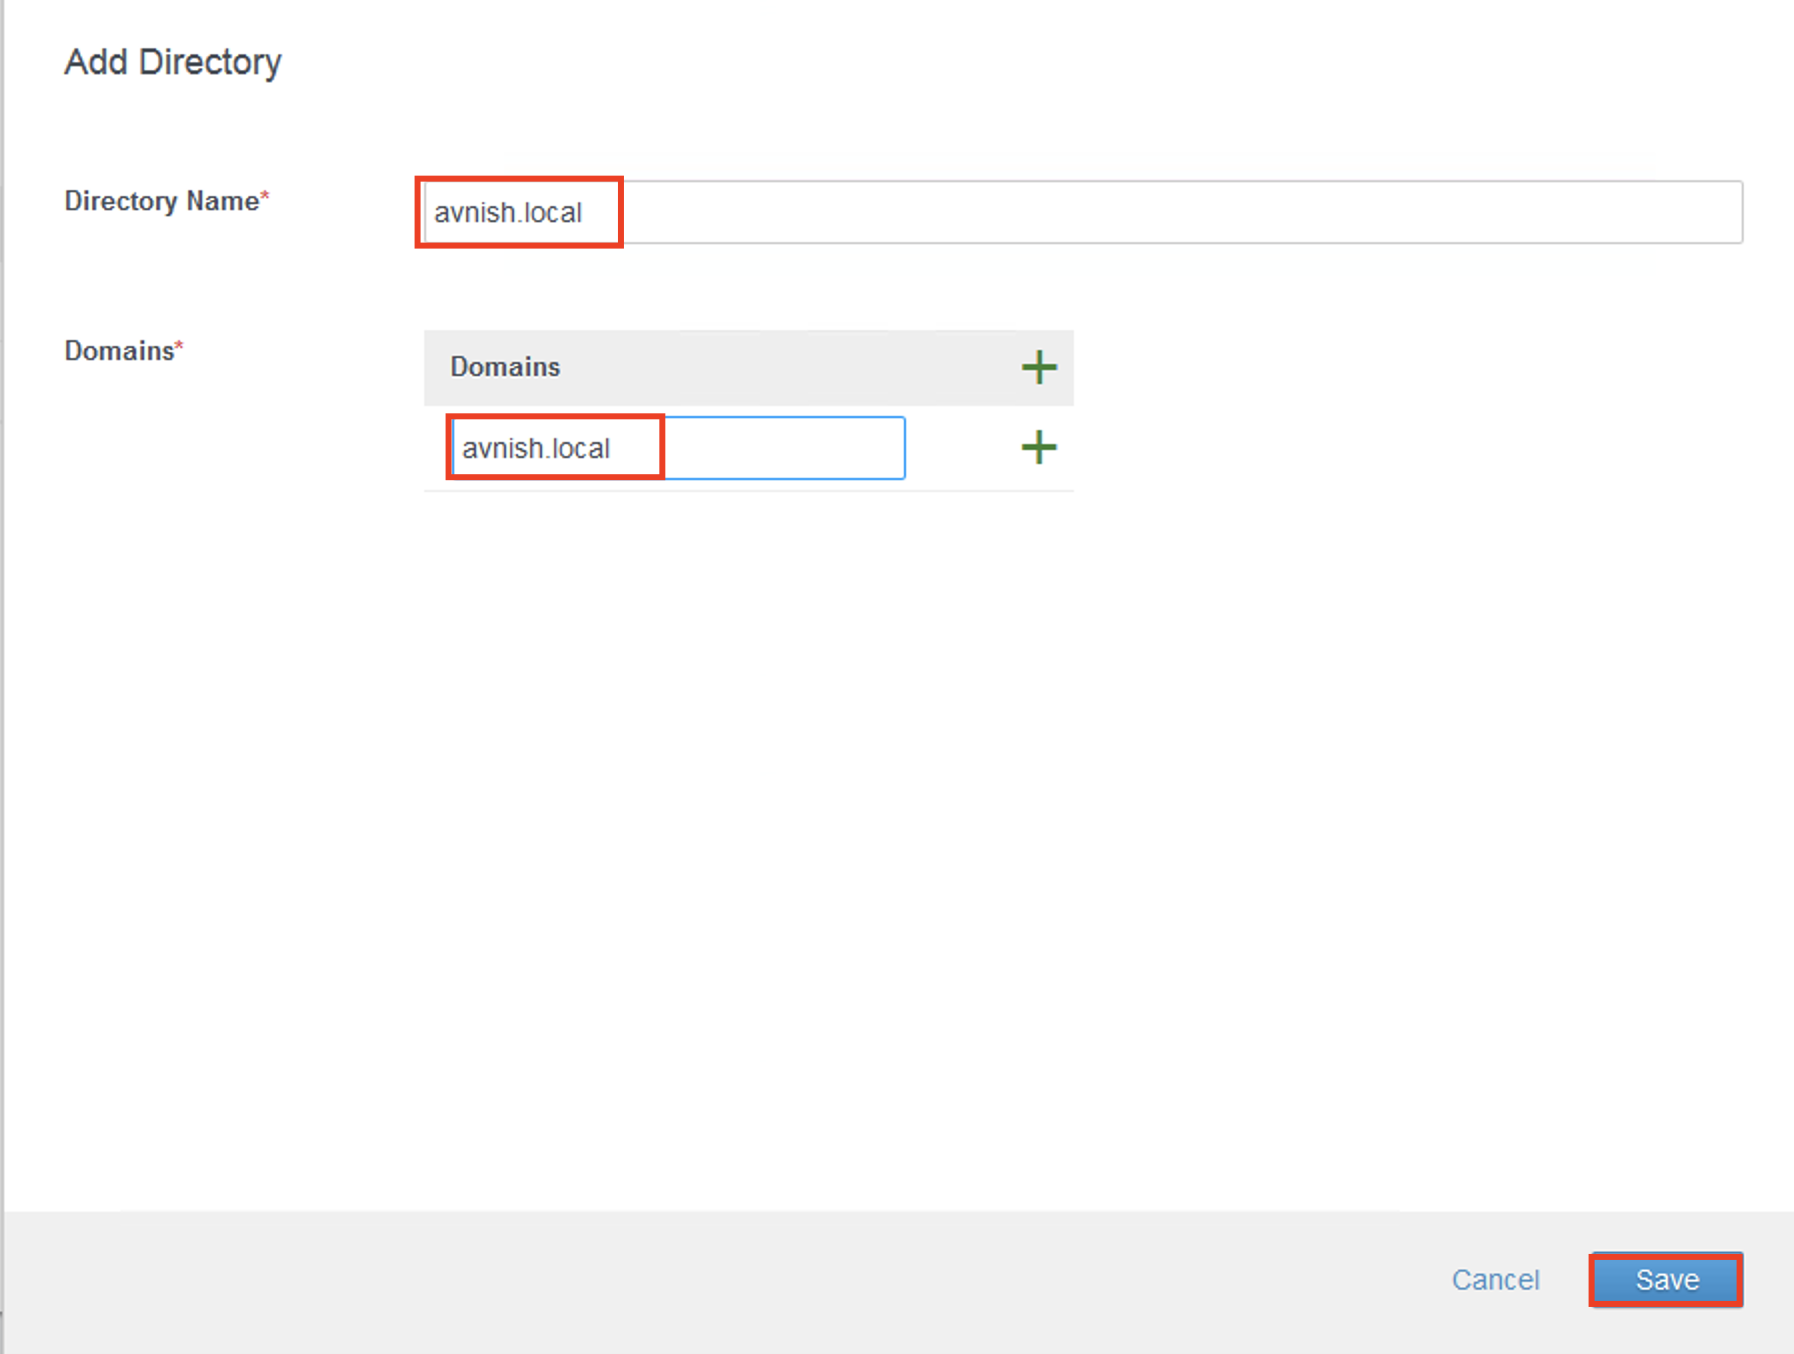Viewport: 1794px width, 1354px height.
Task: Click the Domains column header text
Action: point(505,367)
